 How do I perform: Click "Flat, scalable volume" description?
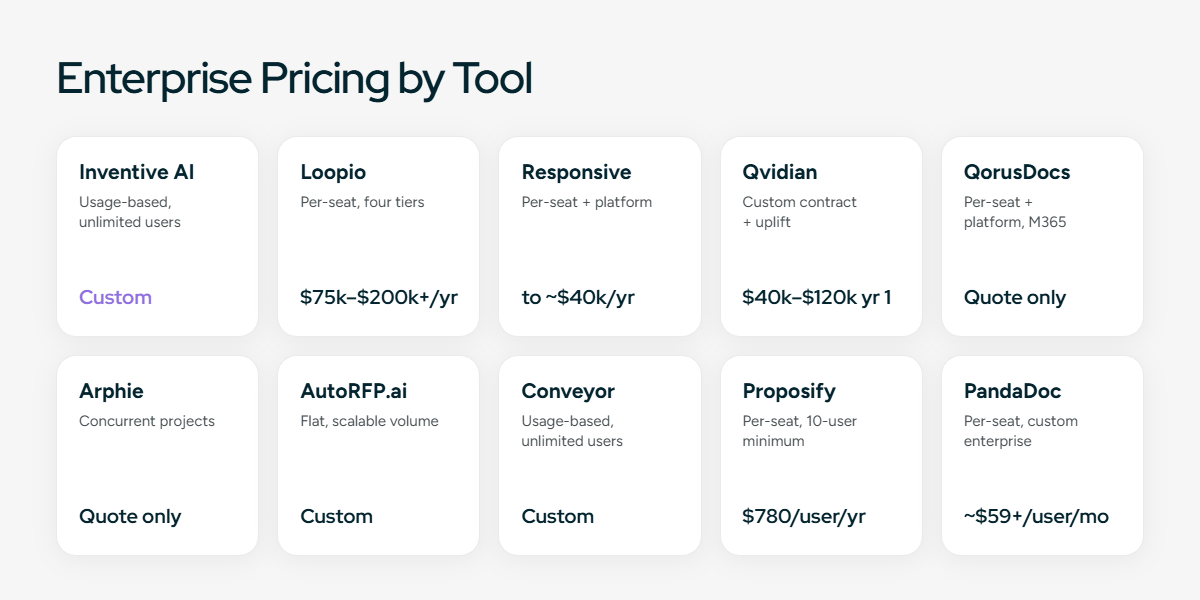tap(369, 421)
